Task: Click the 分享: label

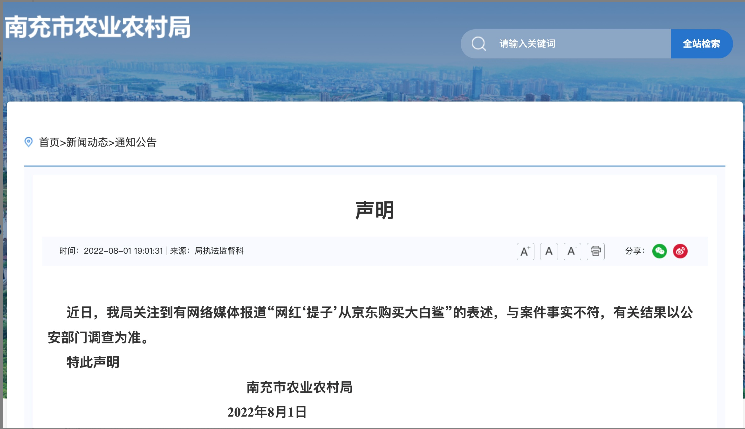Action: [x=635, y=251]
